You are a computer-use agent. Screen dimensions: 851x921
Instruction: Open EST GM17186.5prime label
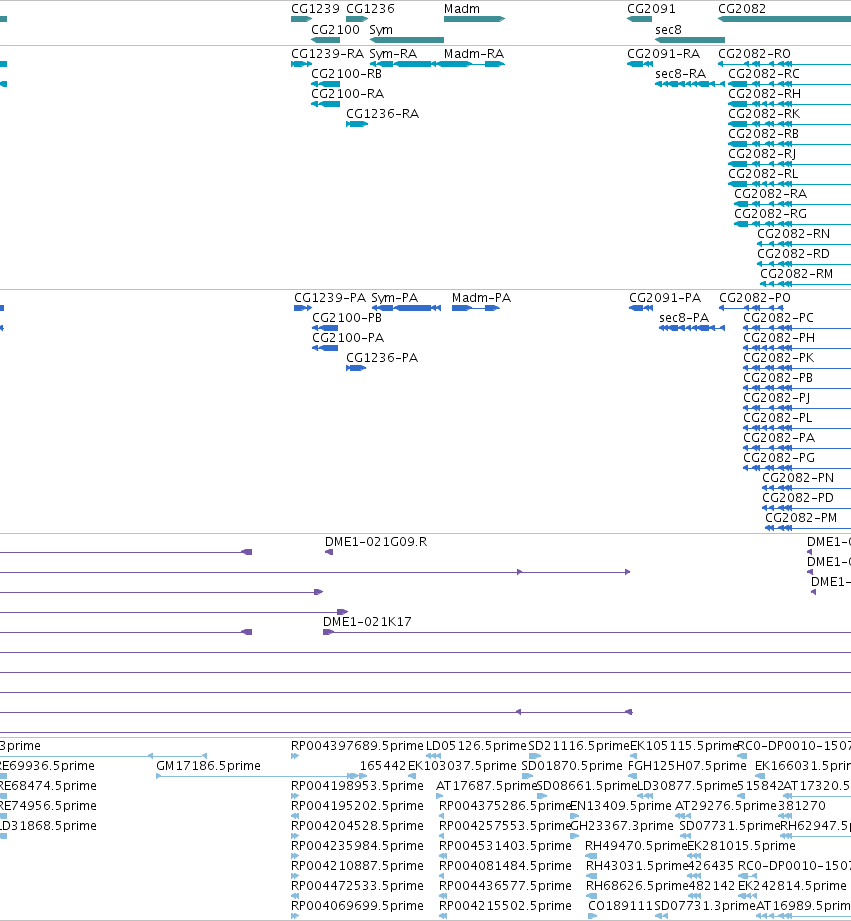[208, 766]
